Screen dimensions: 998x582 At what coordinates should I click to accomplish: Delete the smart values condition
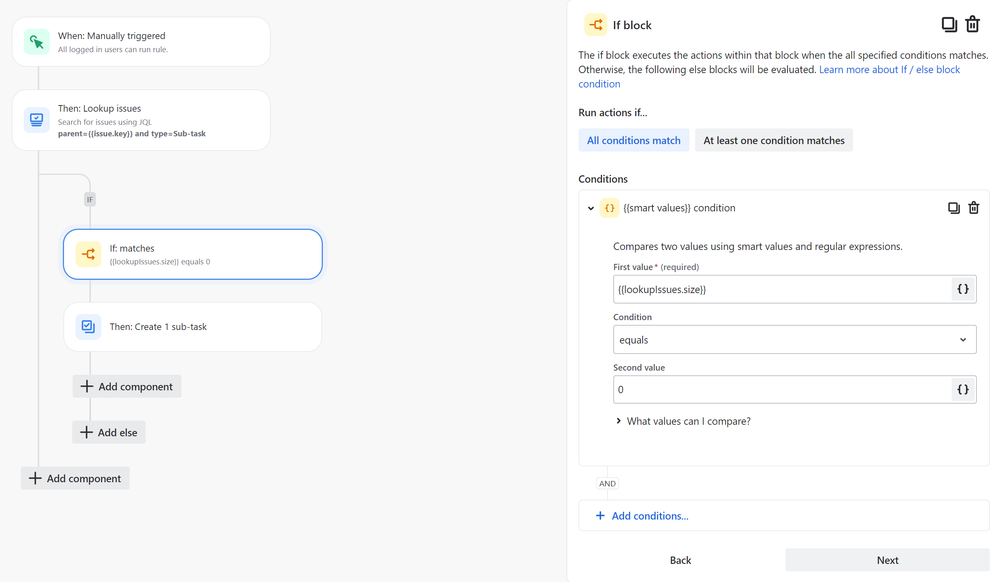pyautogui.click(x=973, y=208)
